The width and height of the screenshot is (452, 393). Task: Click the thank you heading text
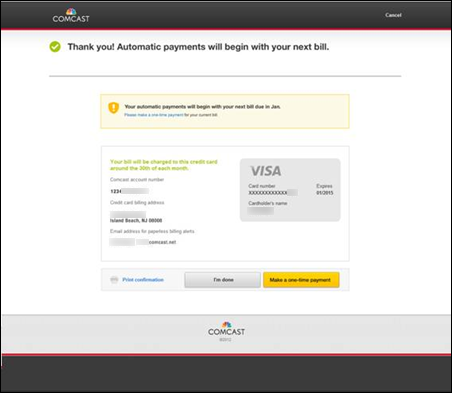tap(198, 47)
